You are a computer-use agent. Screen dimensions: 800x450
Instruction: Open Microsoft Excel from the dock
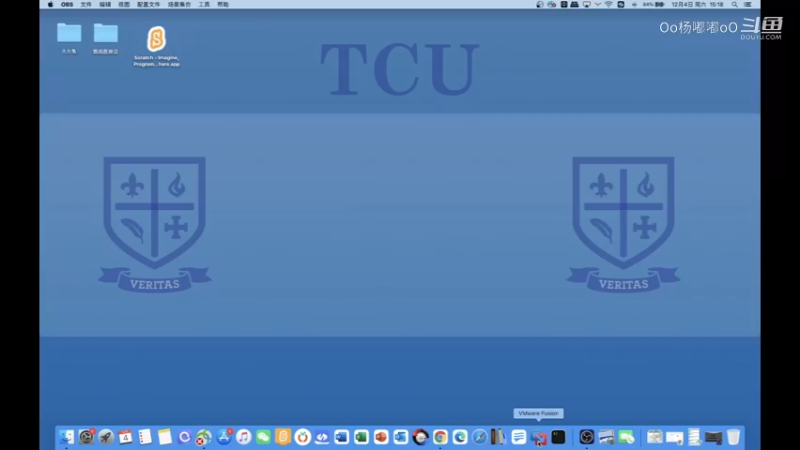click(x=361, y=437)
